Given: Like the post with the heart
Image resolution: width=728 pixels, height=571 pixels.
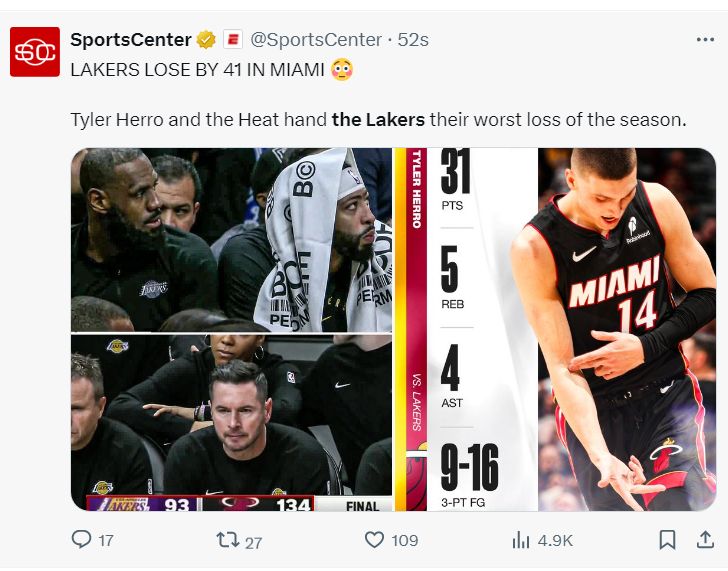Looking at the screenshot, I should coord(375,540).
